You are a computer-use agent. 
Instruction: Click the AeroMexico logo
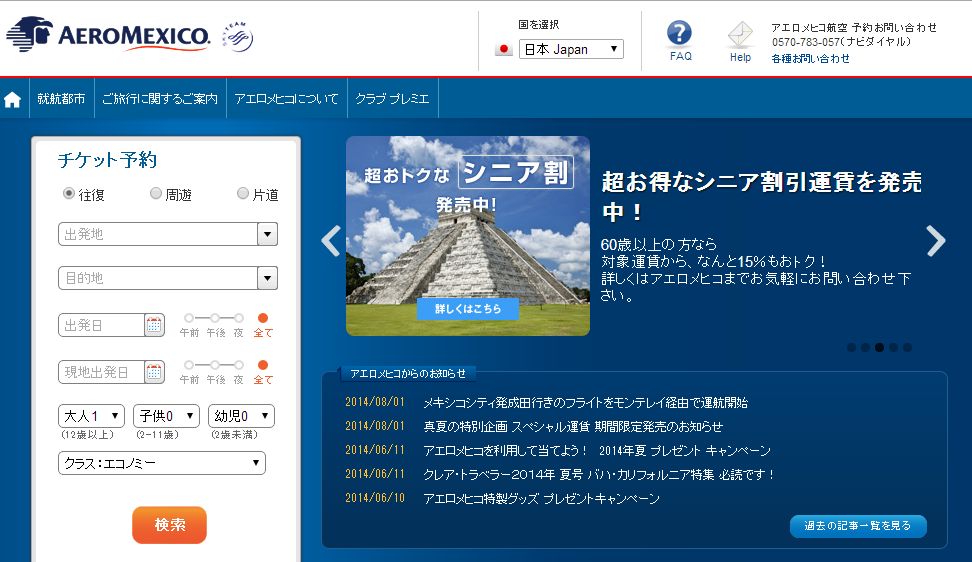(108, 36)
